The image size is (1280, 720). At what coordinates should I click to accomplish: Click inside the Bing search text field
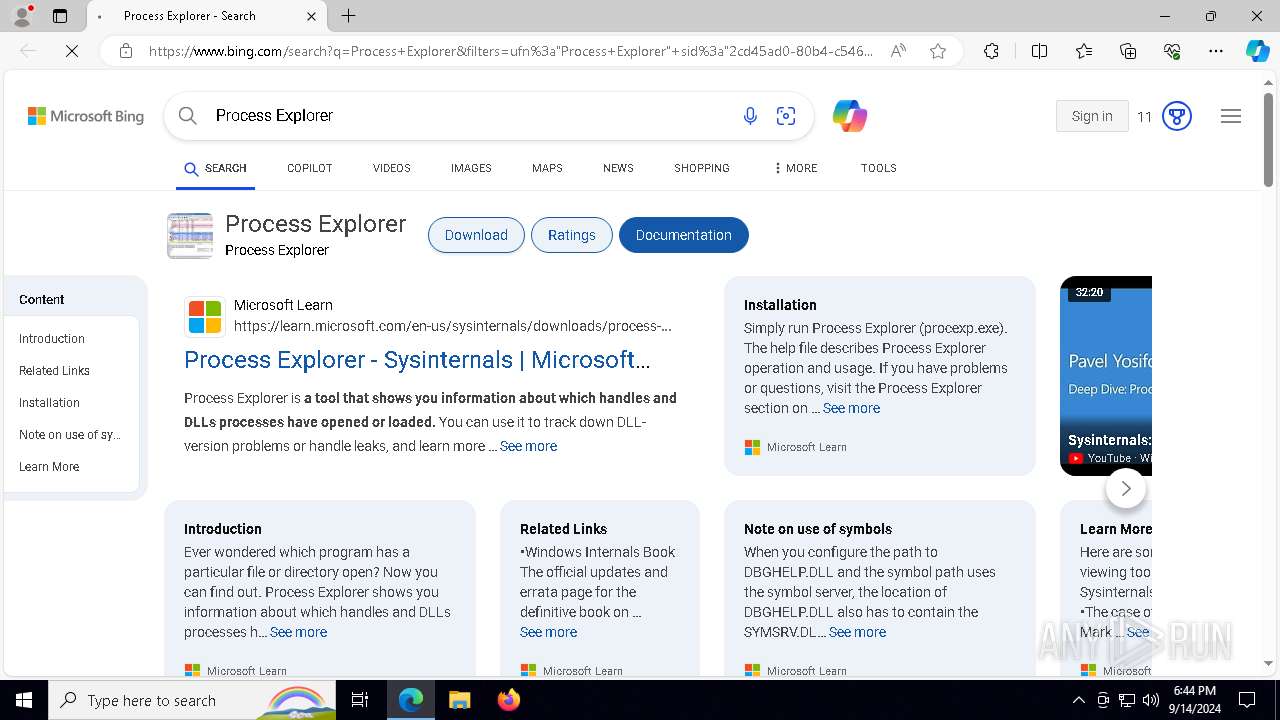tap(470, 116)
